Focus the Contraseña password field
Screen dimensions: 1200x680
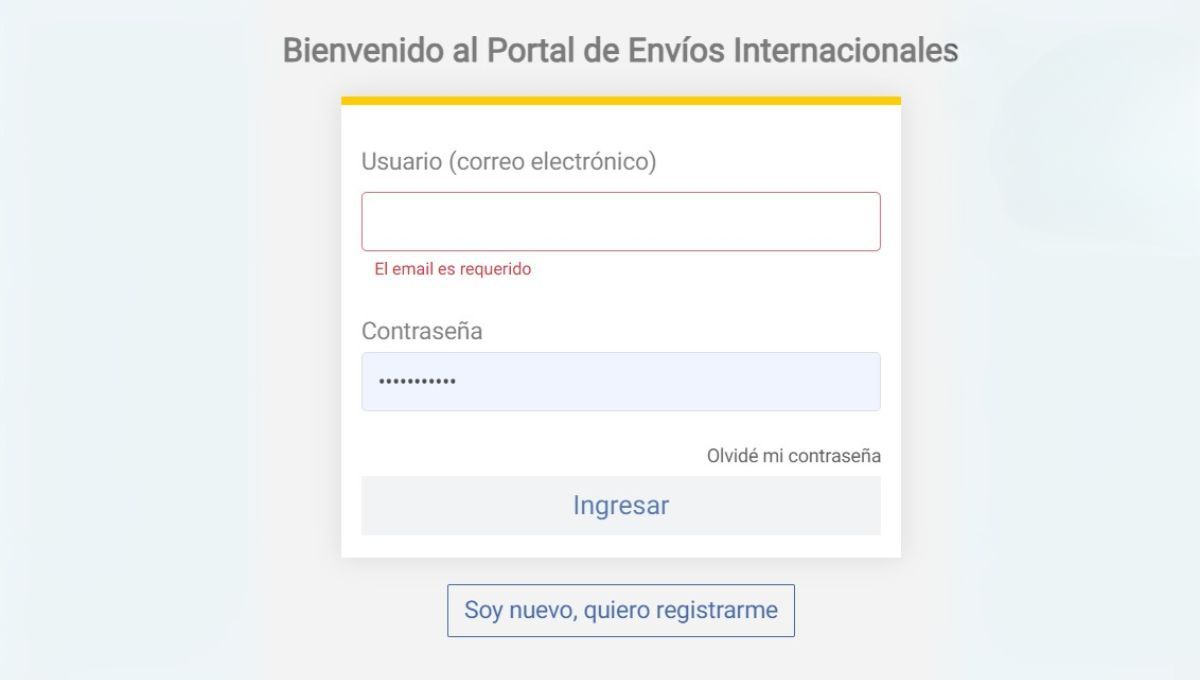(x=620, y=381)
